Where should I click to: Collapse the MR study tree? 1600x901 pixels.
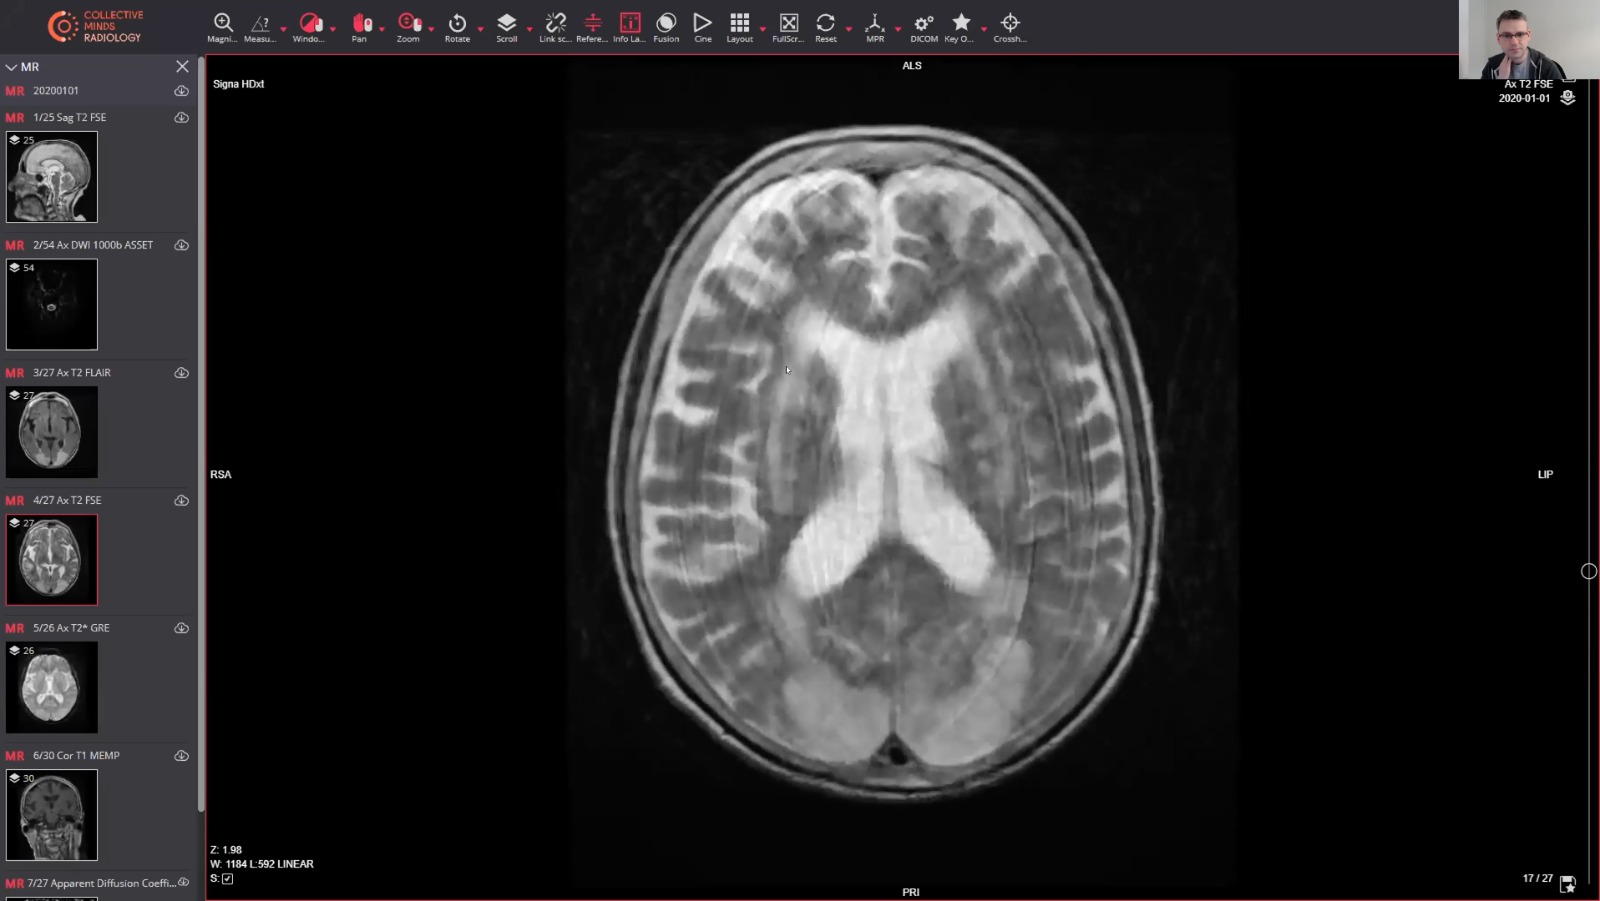click(10, 66)
